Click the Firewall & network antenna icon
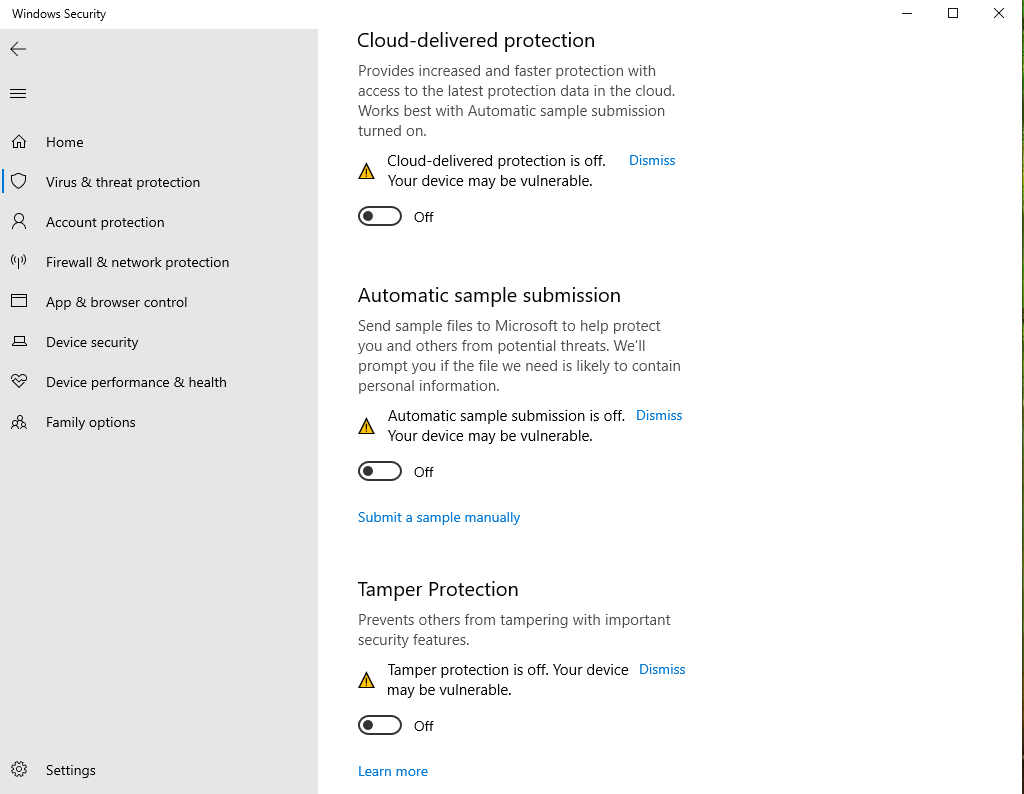 pyautogui.click(x=19, y=262)
